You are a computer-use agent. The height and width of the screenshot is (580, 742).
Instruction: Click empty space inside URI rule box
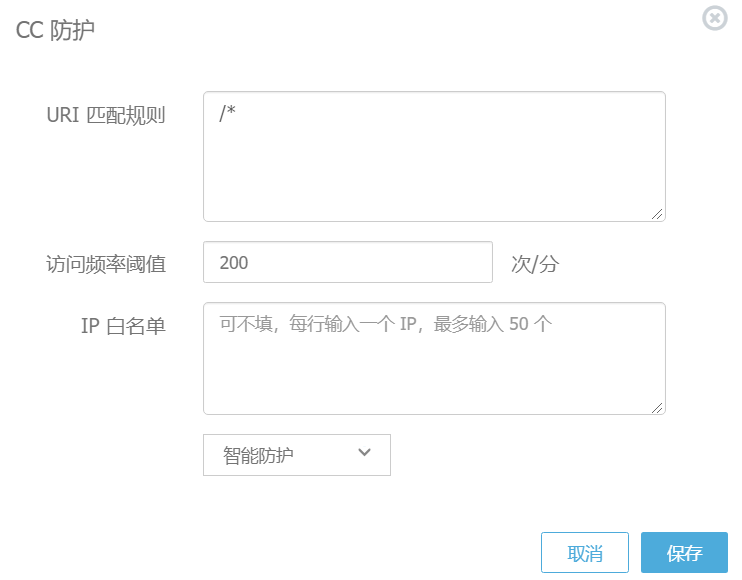click(450, 180)
